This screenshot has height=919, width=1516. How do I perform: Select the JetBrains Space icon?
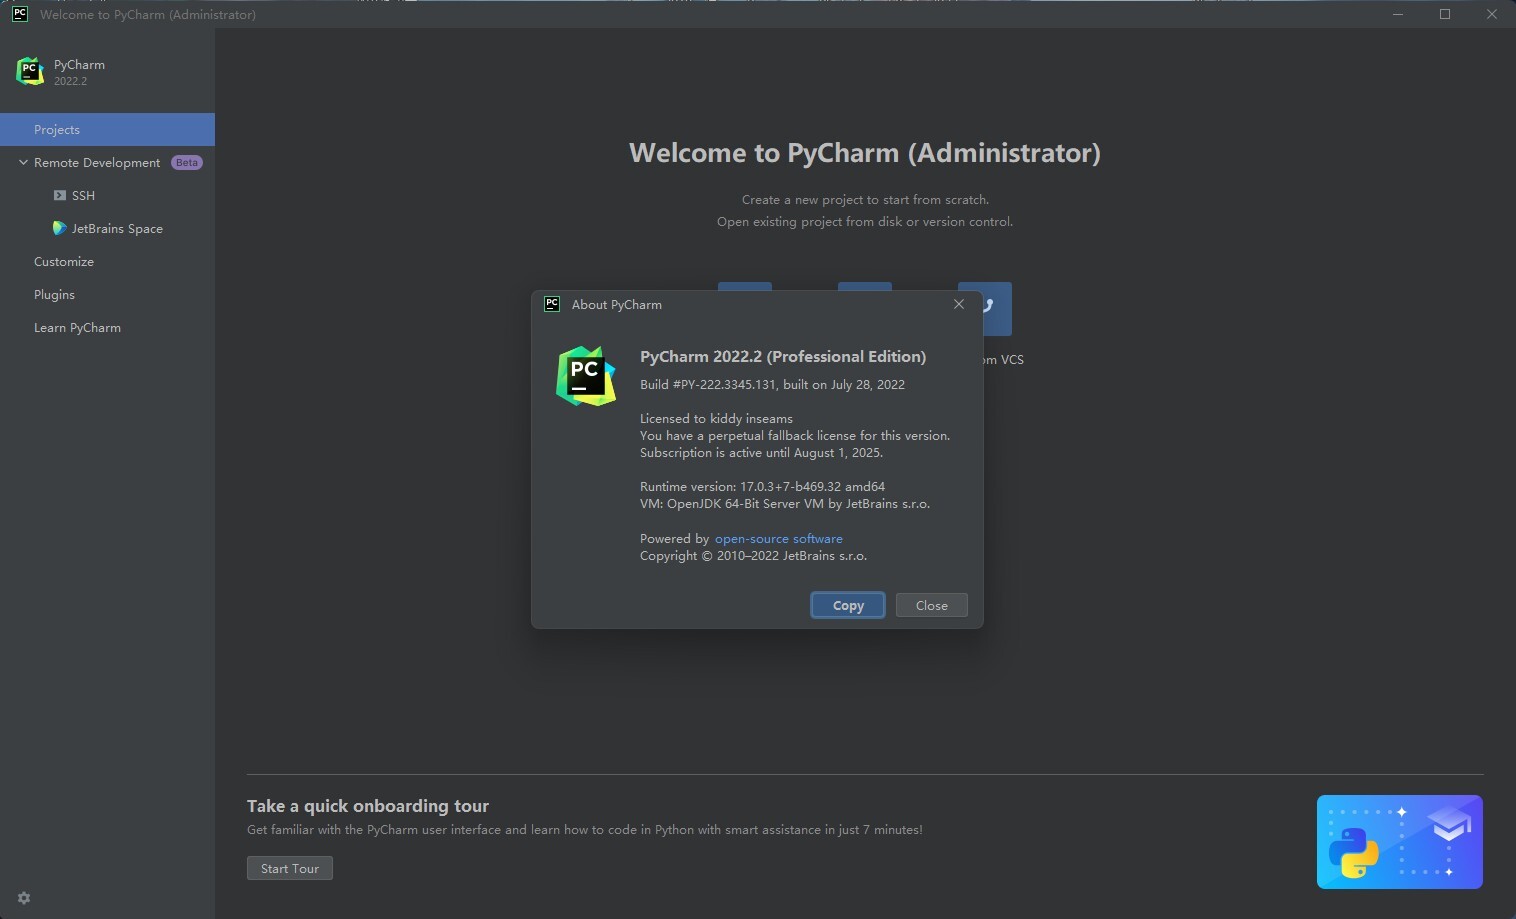click(59, 228)
